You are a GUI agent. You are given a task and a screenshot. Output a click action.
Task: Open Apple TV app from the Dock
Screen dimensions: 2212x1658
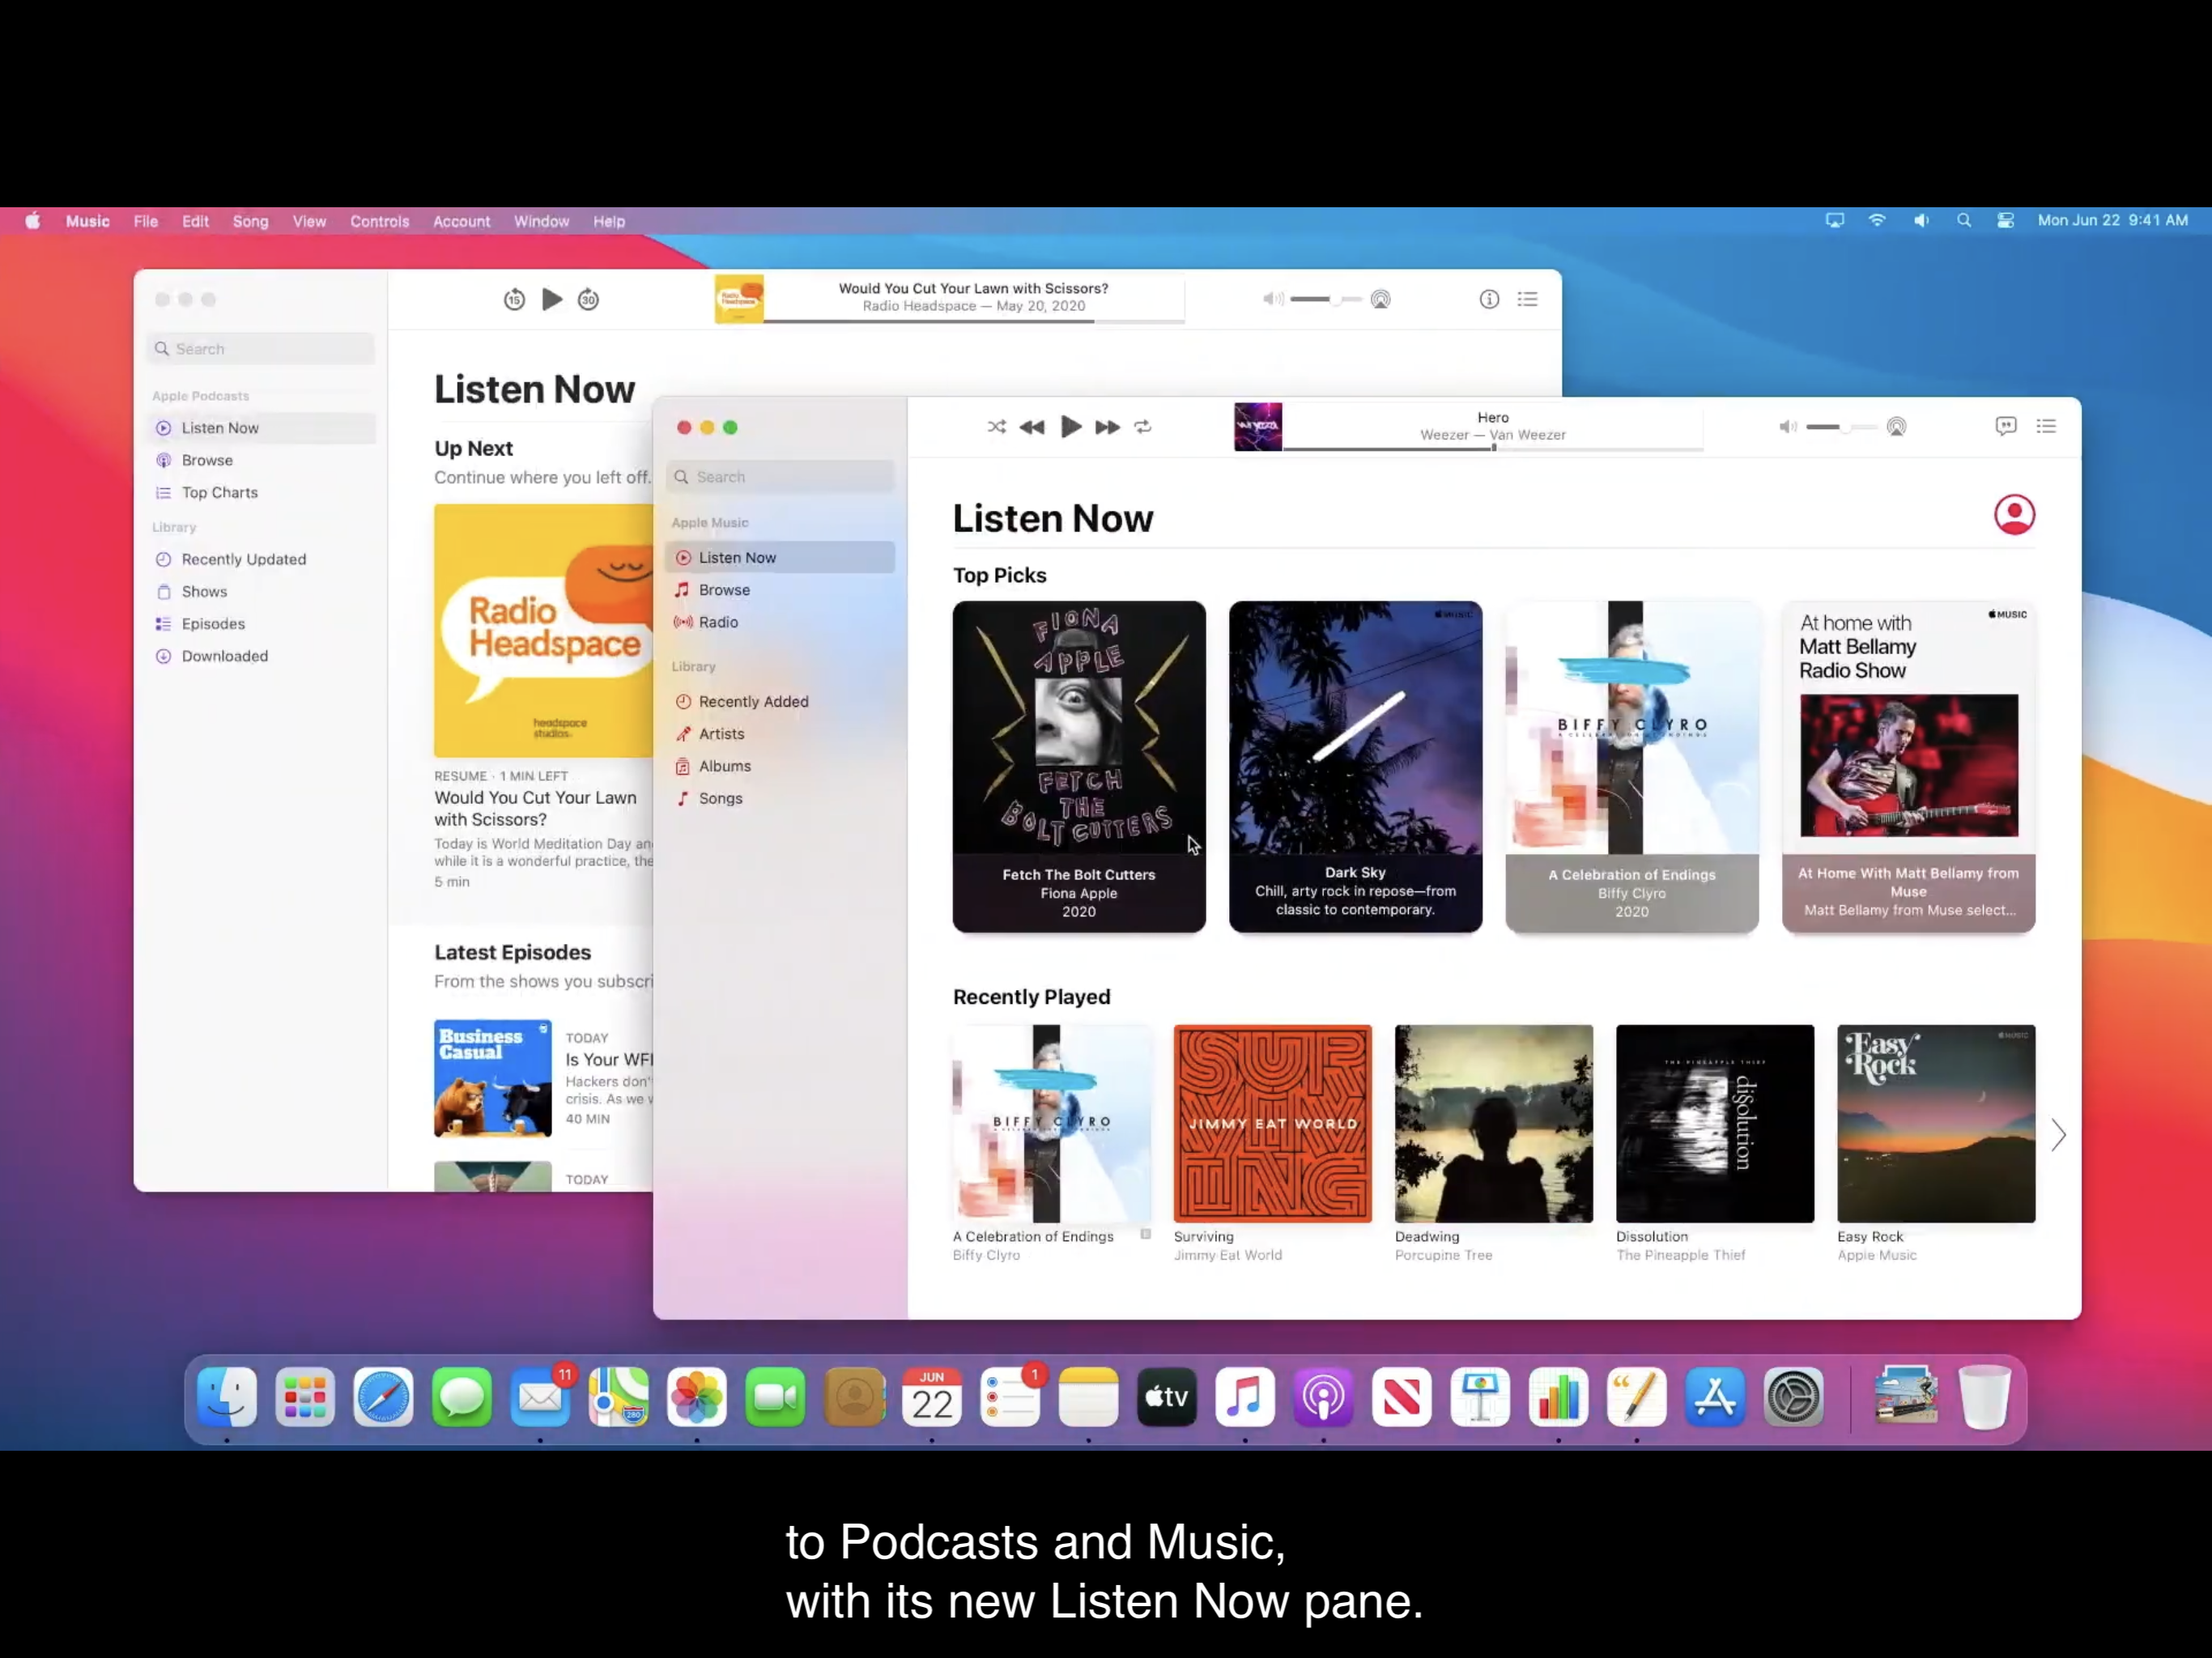coord(1166,1396)
